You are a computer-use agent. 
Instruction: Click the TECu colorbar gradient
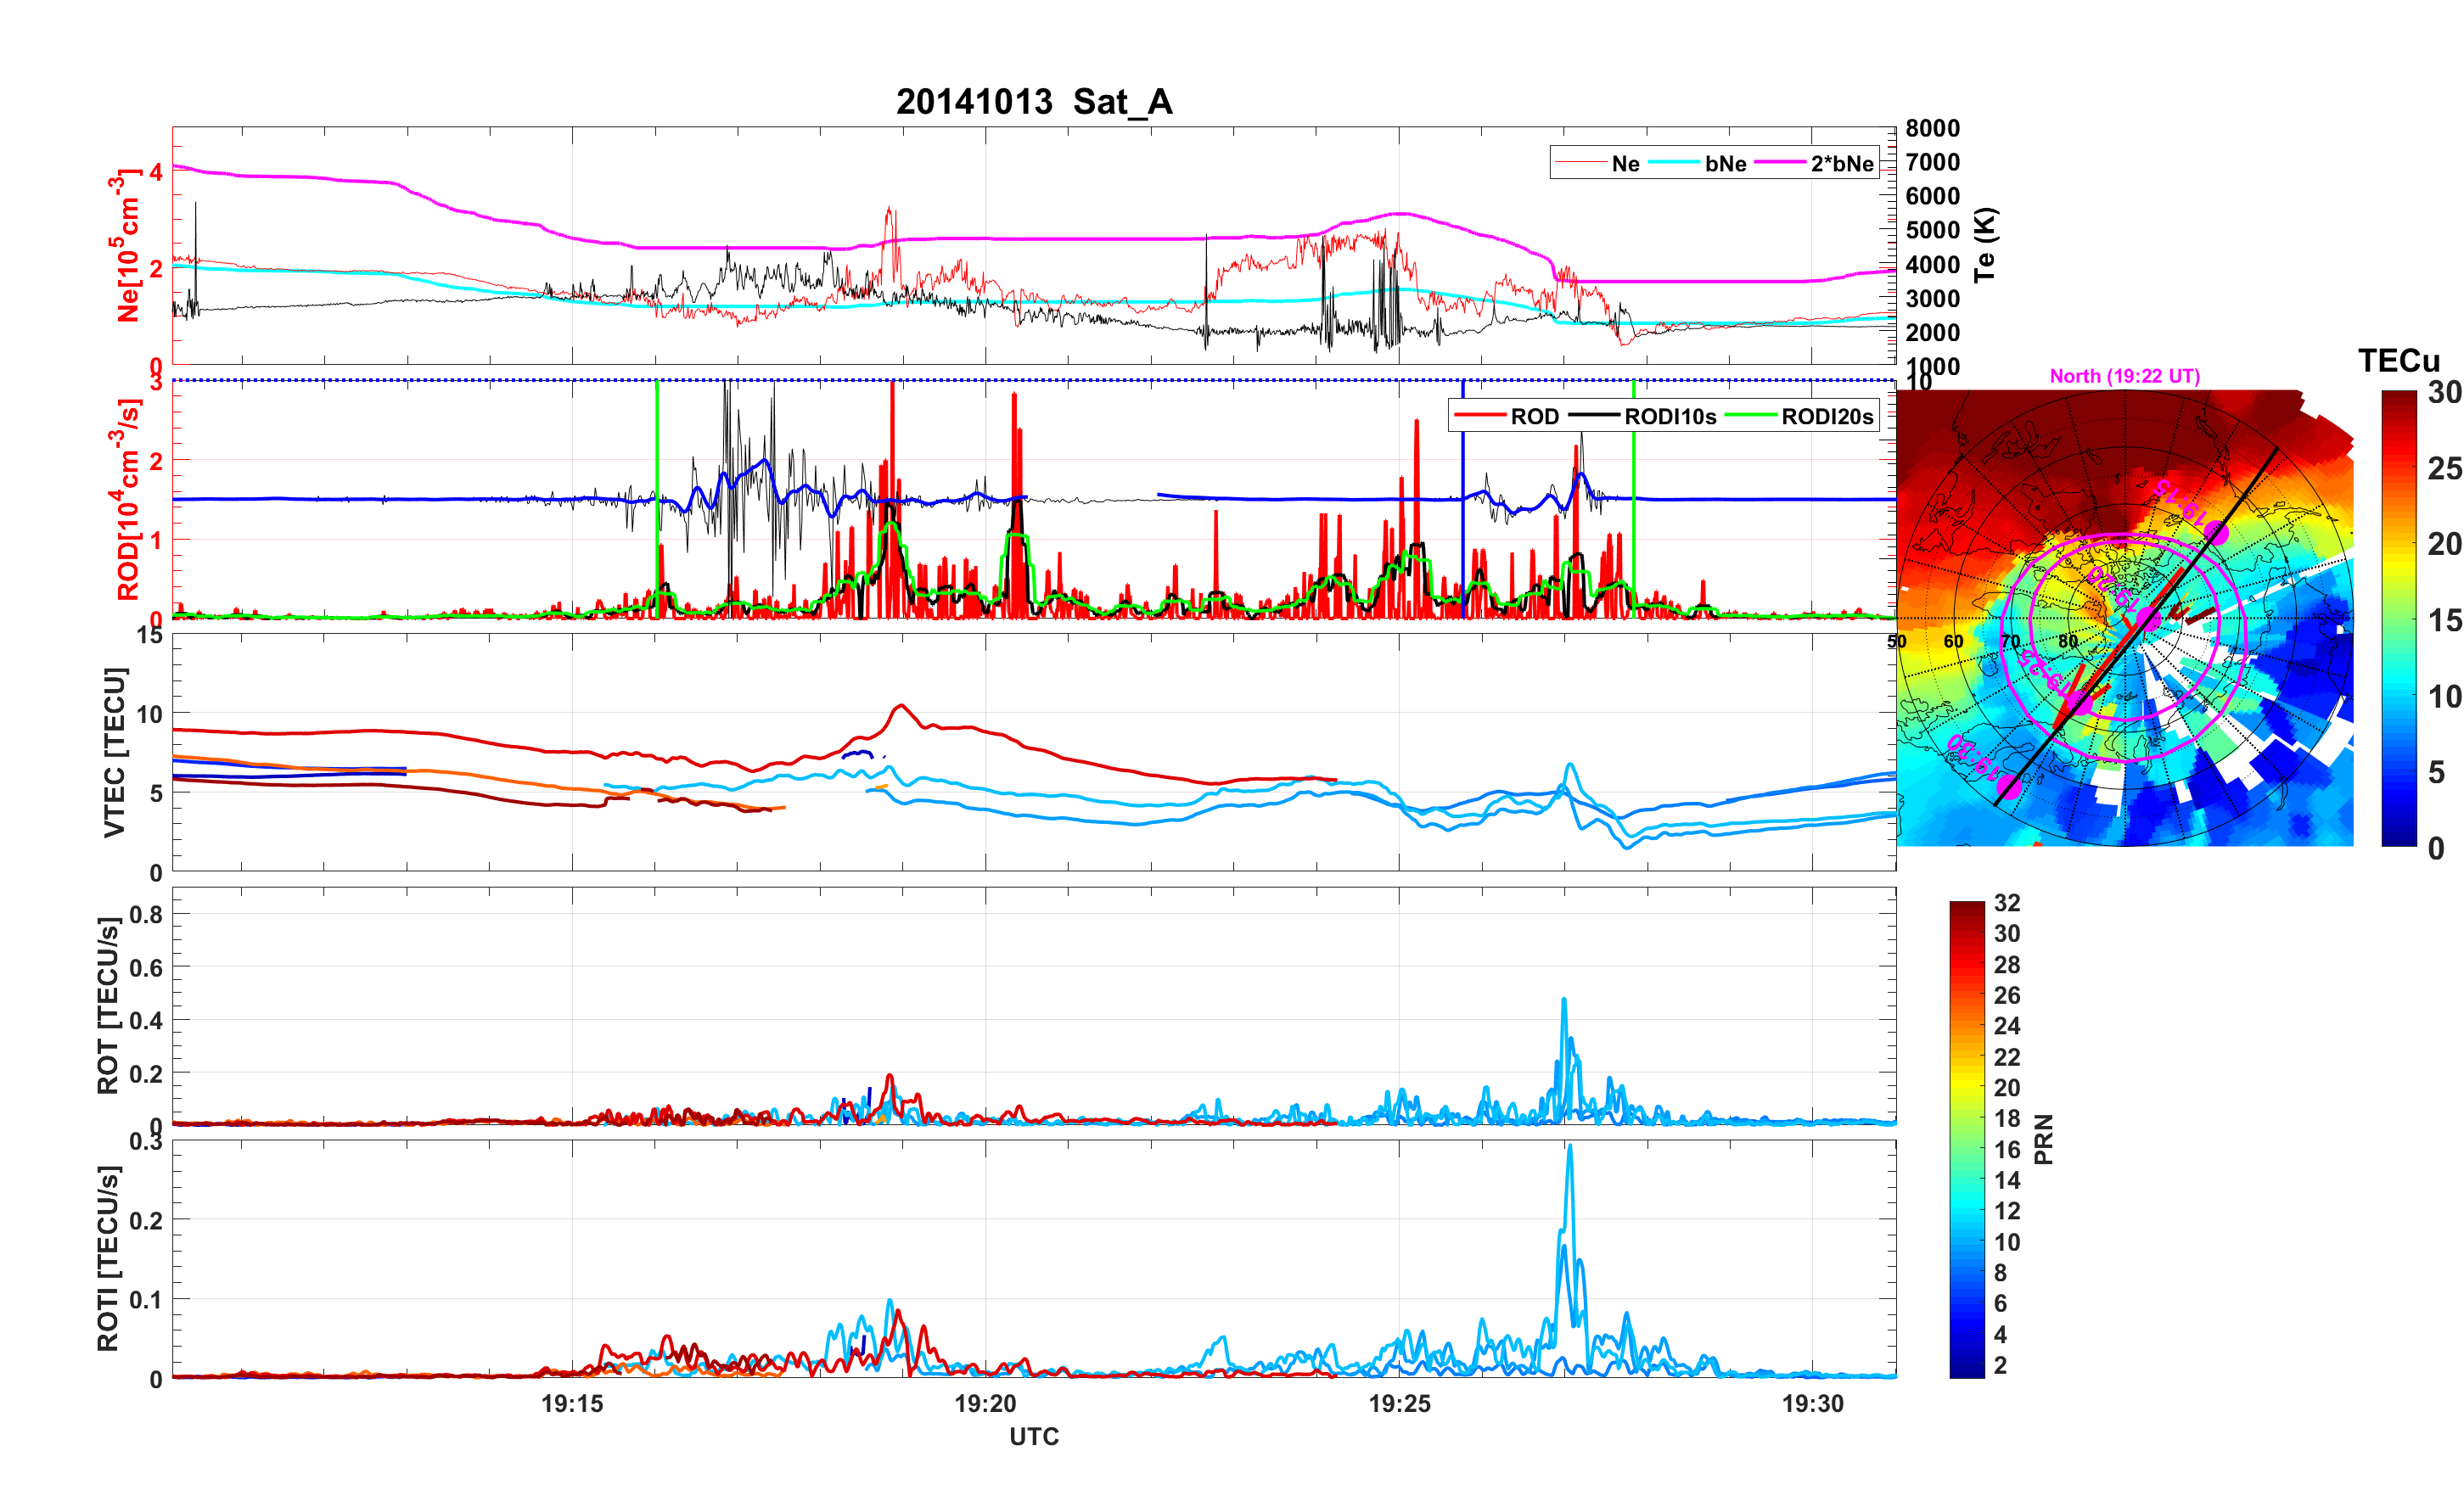(x=2398, y=618)
